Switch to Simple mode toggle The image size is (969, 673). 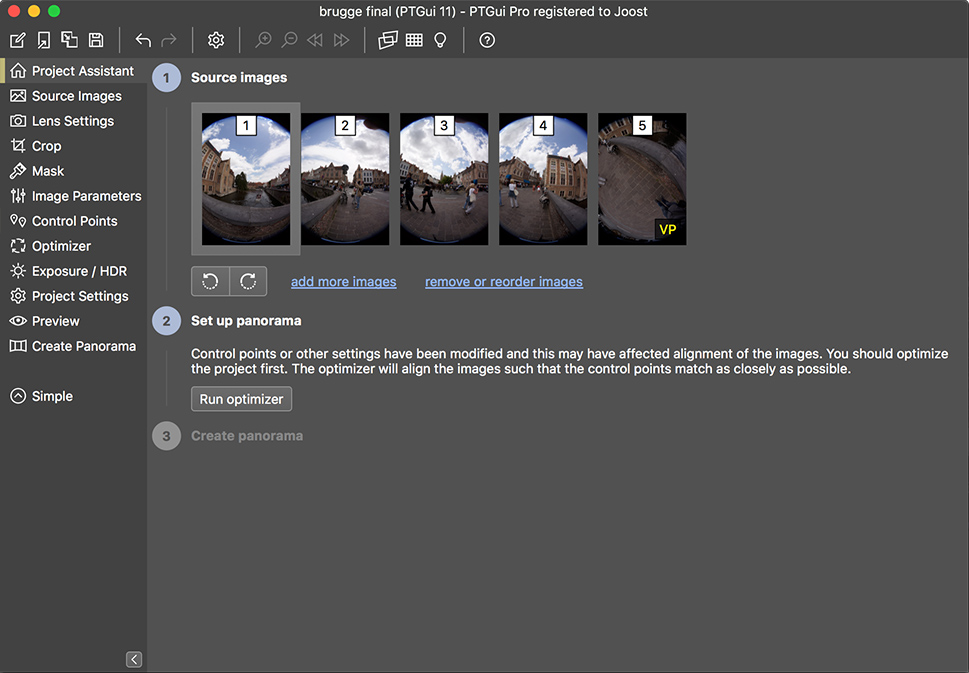coord(41,396)
